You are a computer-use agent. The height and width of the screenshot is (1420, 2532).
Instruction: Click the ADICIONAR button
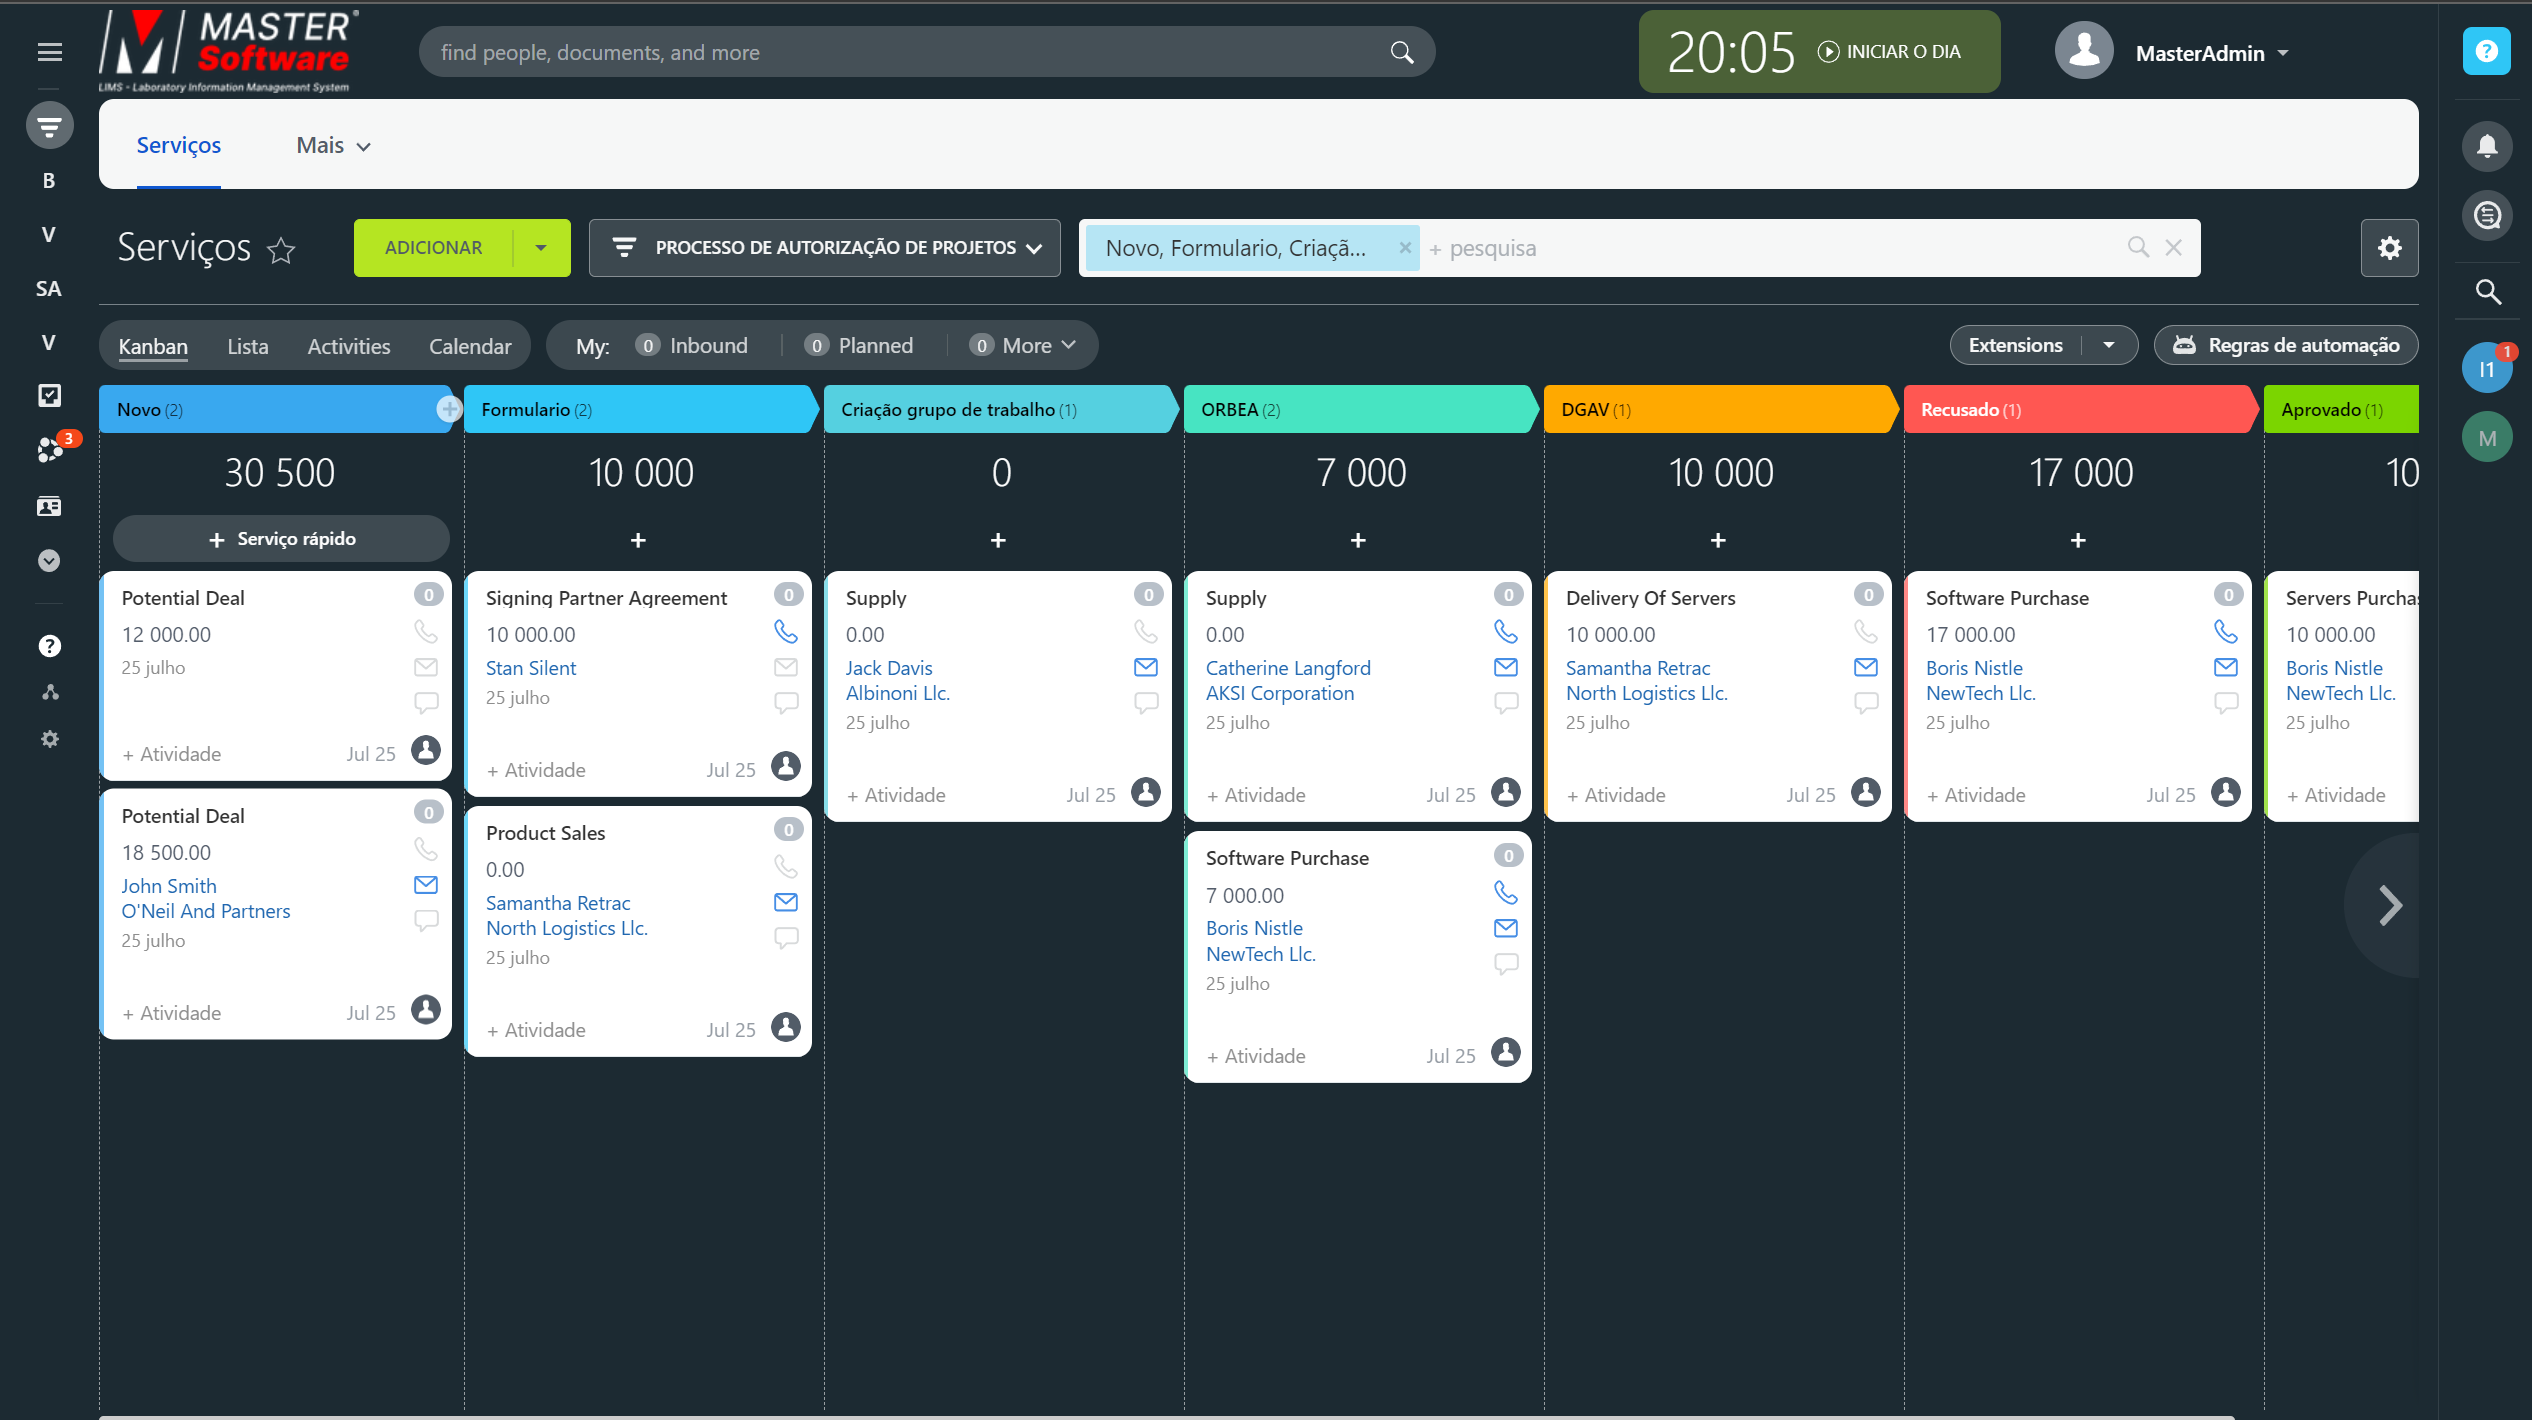pyautogui.click(x=434, y=248)
